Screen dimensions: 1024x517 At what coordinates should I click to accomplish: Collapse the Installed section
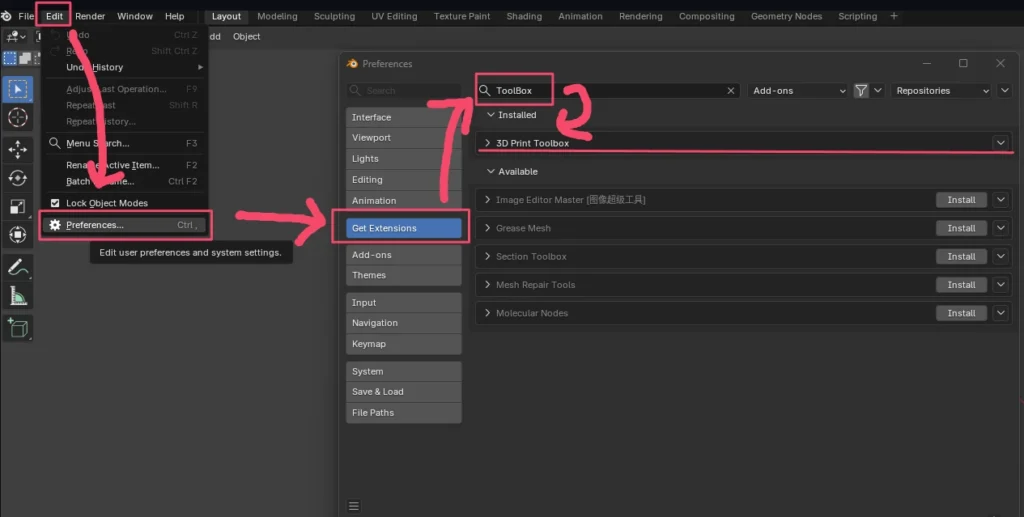[490, 115]
